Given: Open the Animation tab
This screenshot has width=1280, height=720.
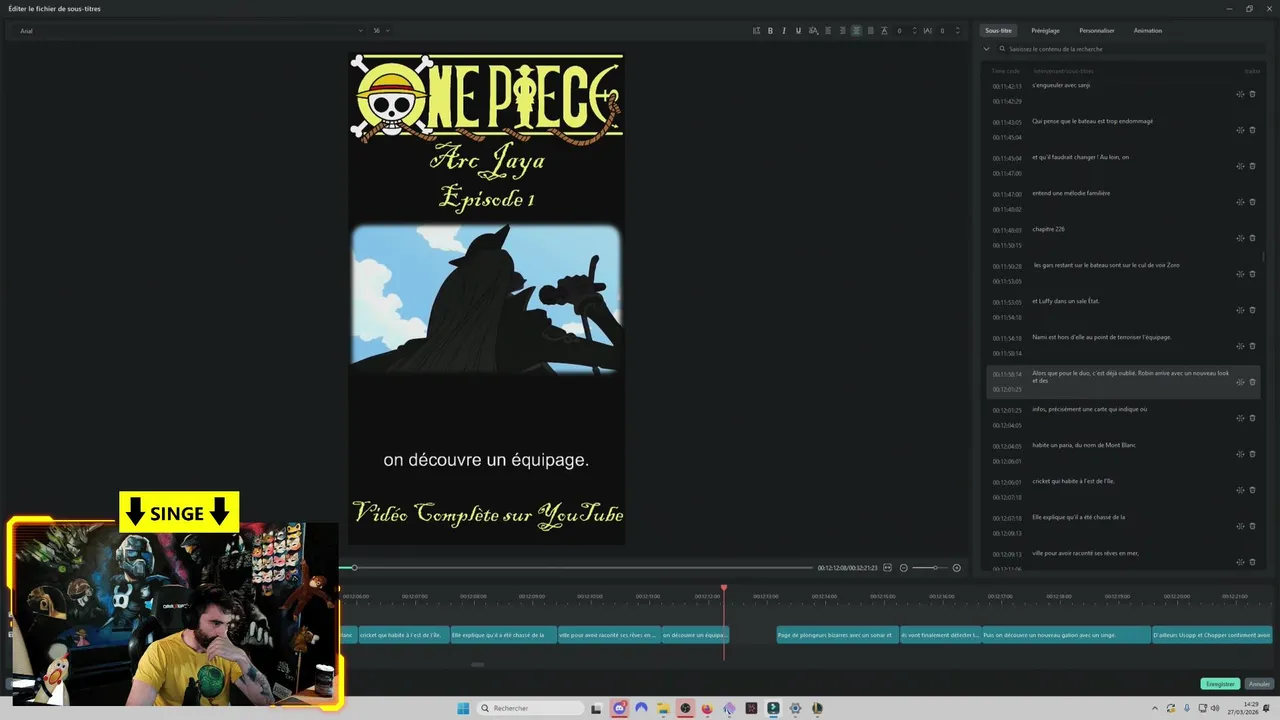Looking at the screenshot, I should (1148, 31).
